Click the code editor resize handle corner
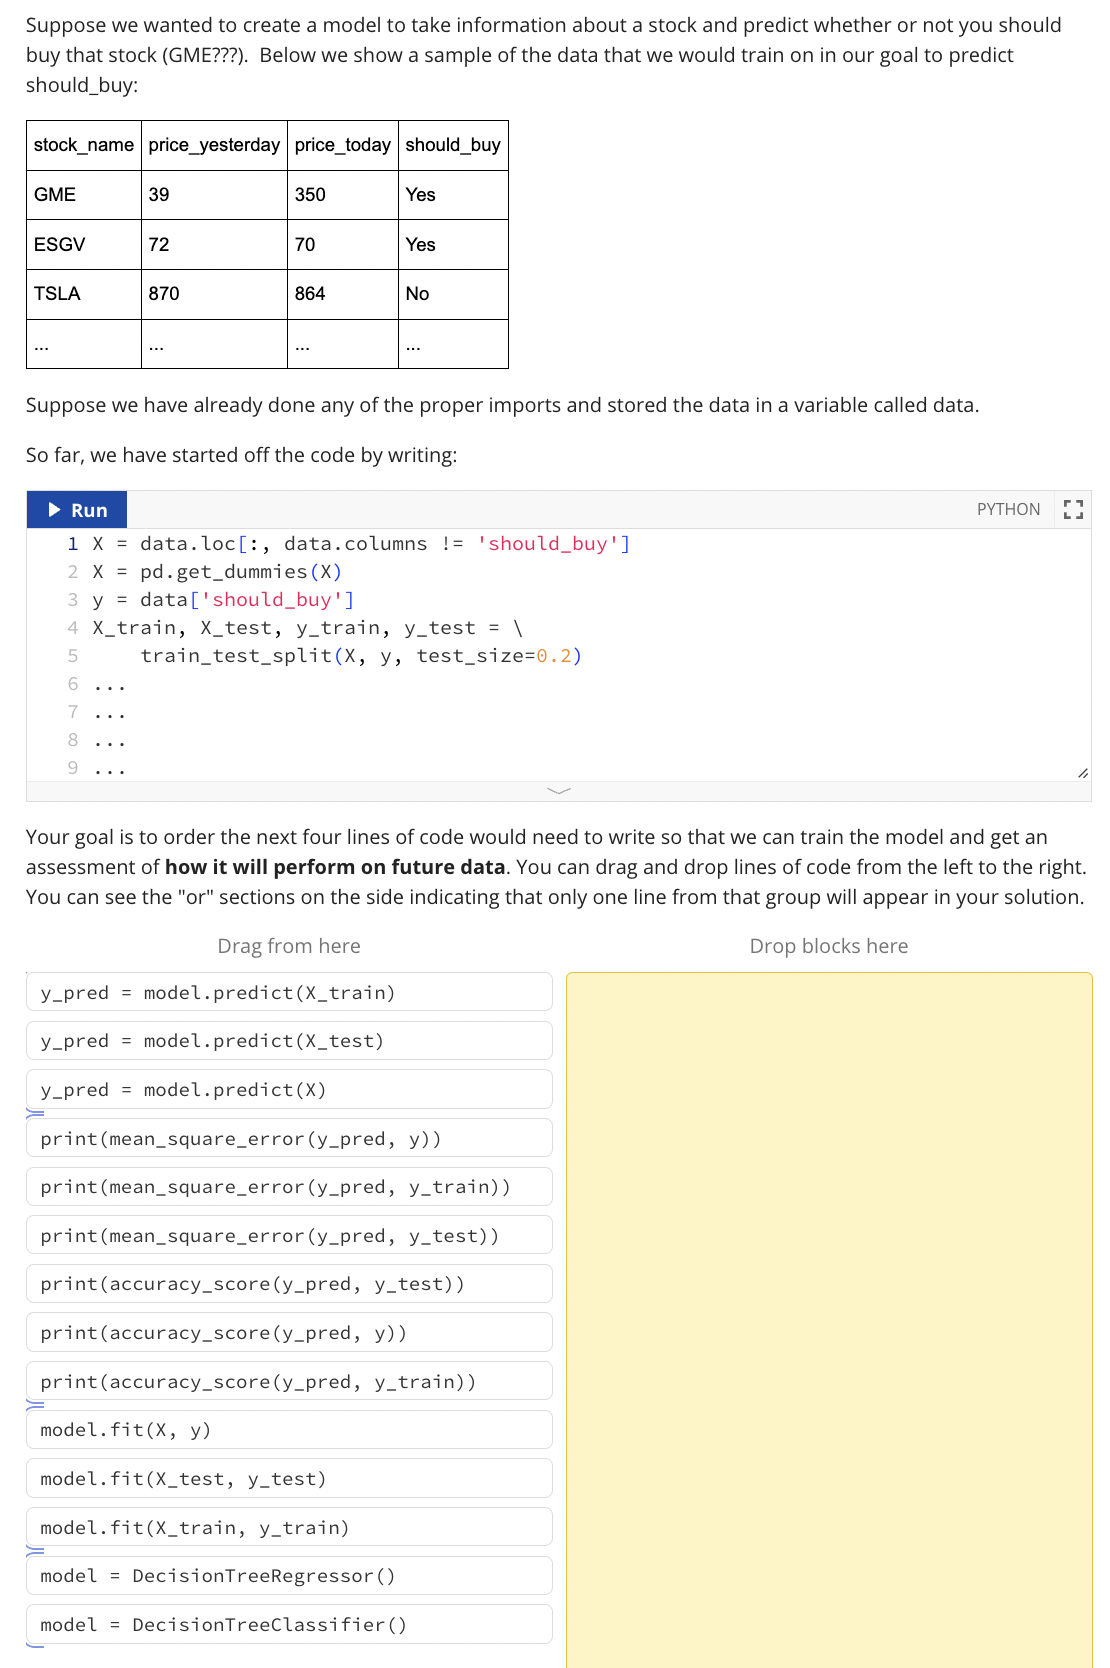 [1082, 773]
